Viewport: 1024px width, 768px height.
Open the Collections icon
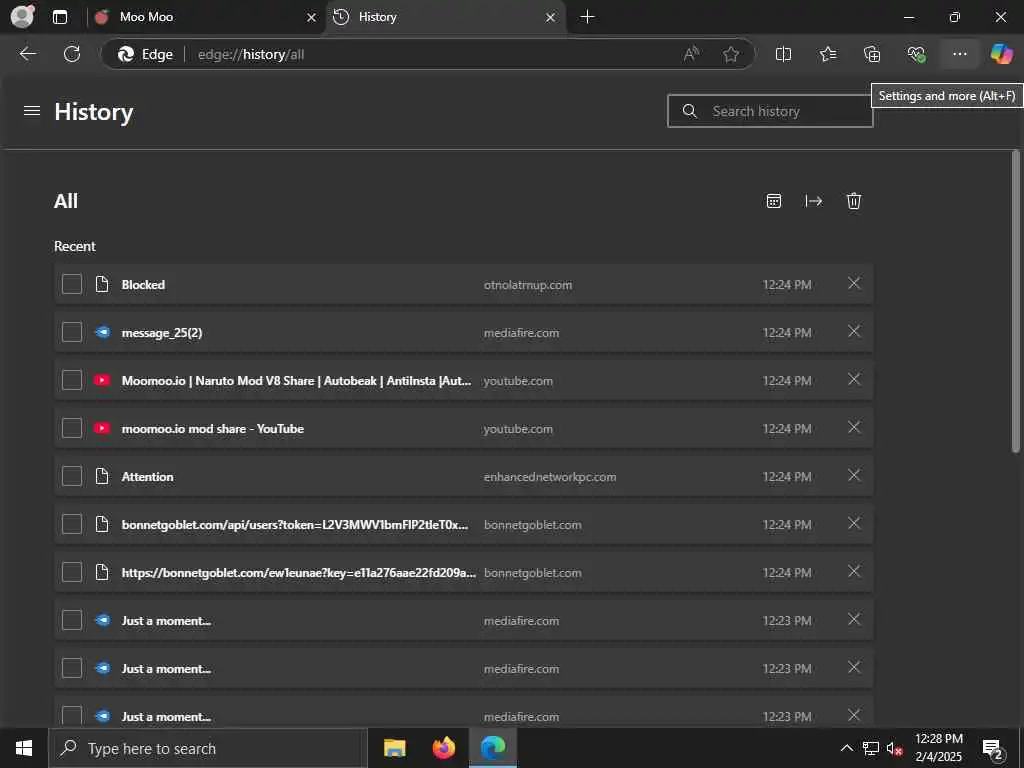click(872, 54)
